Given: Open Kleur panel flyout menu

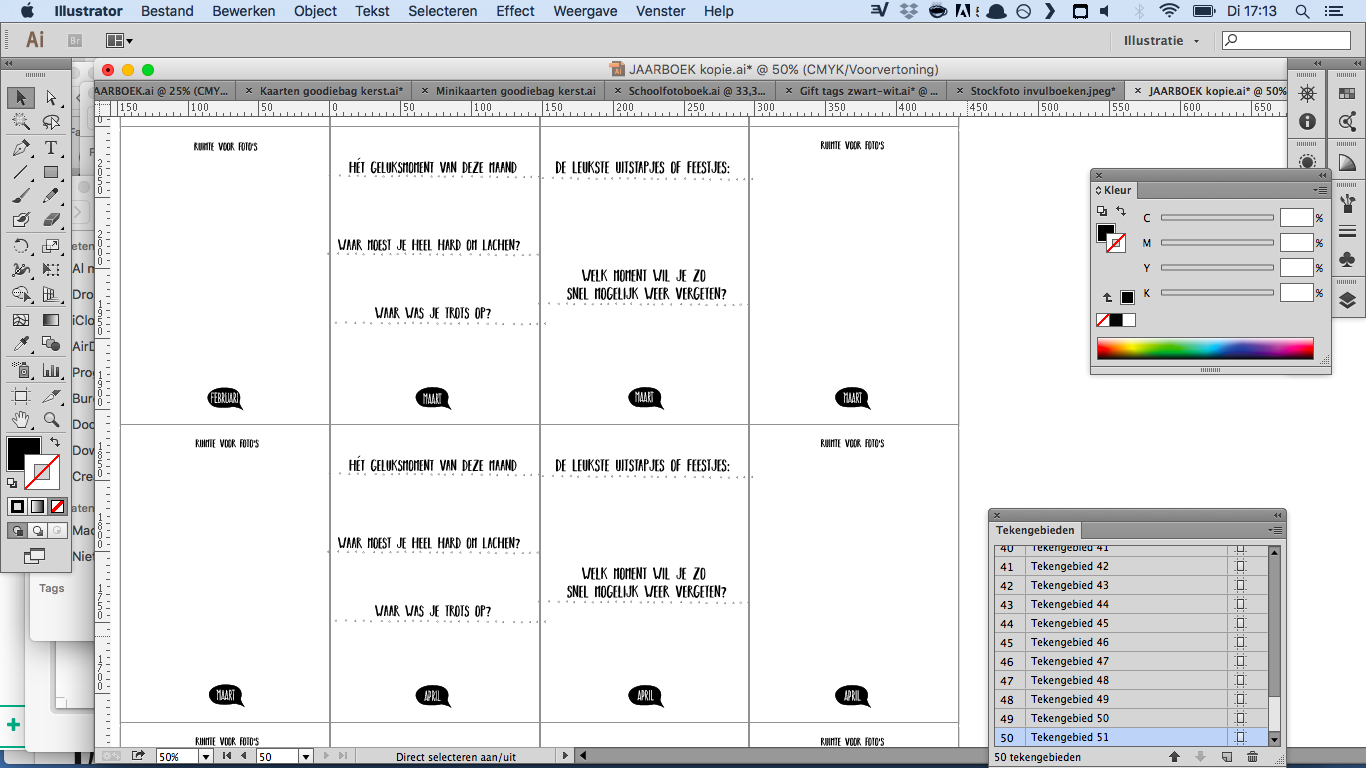Looking at the screenshot, I should [x=1321, y=190].
